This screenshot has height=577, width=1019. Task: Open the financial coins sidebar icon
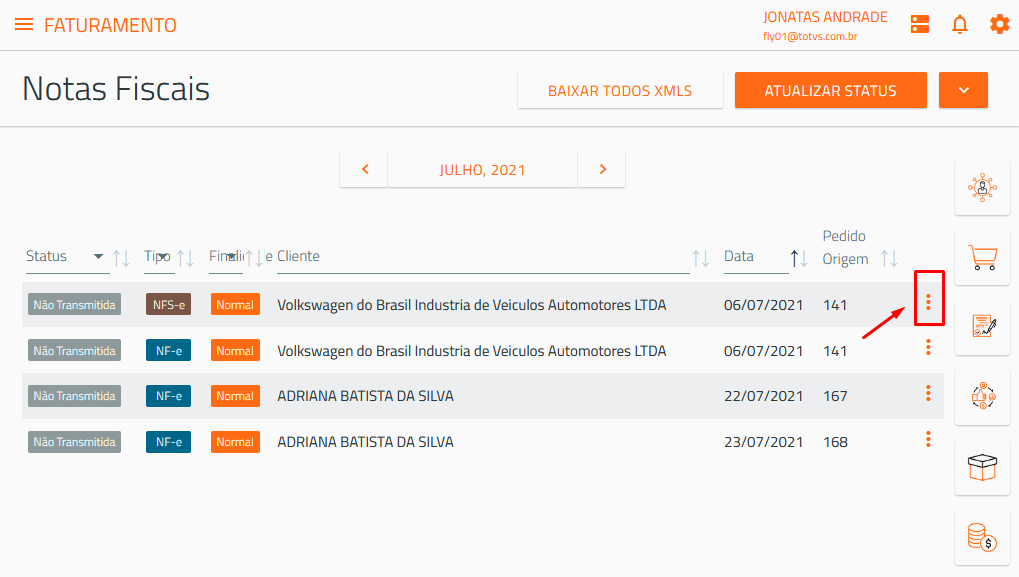point(982,537)
